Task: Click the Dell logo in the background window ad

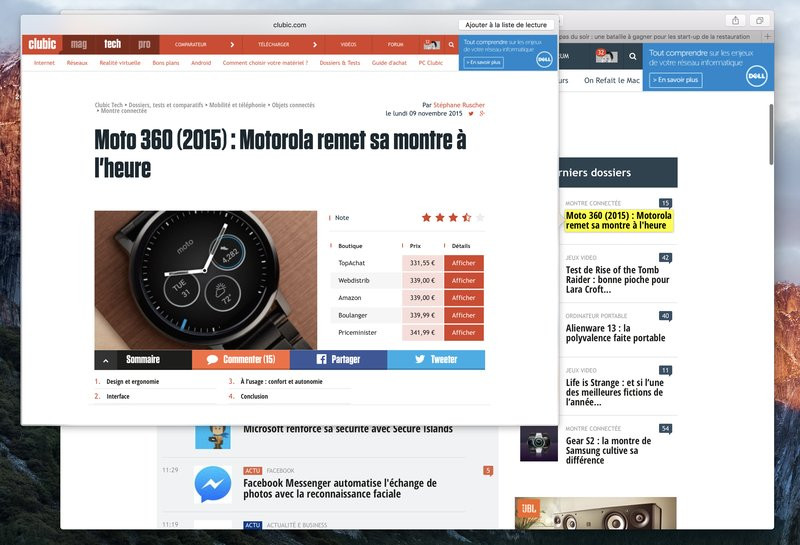Action: tap(756, 76)
